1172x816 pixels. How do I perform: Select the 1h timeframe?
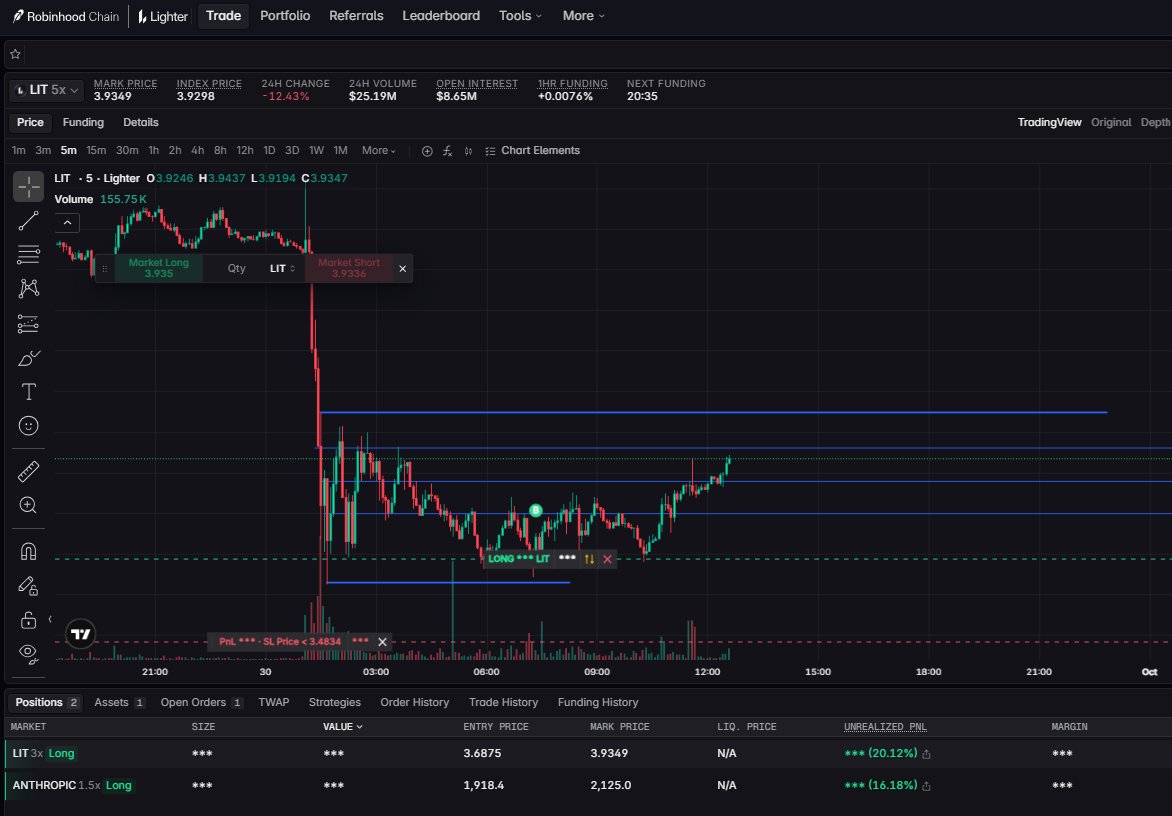(153, 151)
